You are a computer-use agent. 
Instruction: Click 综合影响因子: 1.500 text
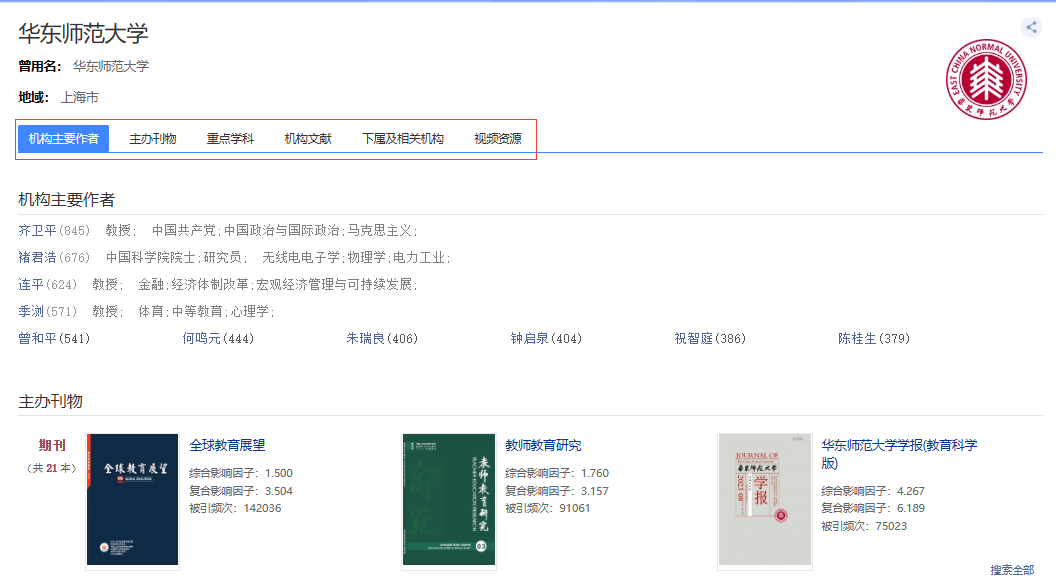point(241,473)
